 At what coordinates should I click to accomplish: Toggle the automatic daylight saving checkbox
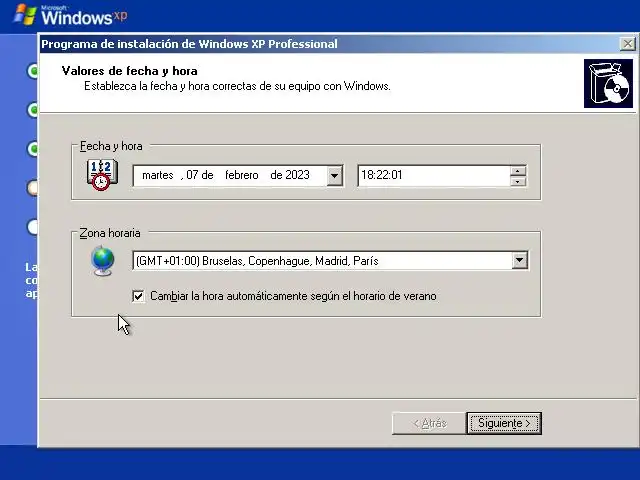pos(138,296)
